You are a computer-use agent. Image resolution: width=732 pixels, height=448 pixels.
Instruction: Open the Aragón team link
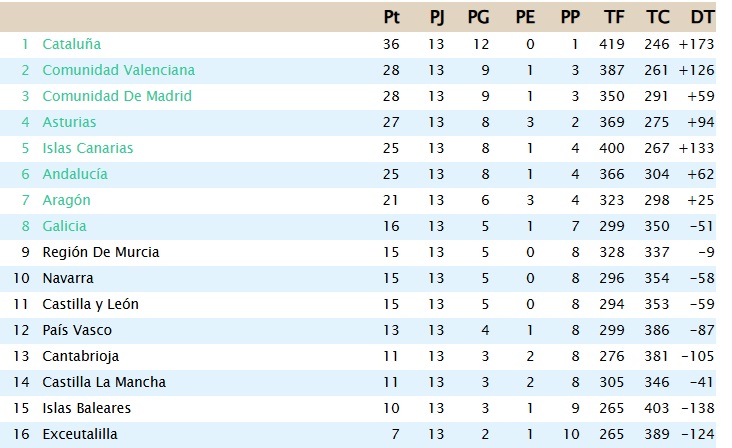tap(66, 200)
